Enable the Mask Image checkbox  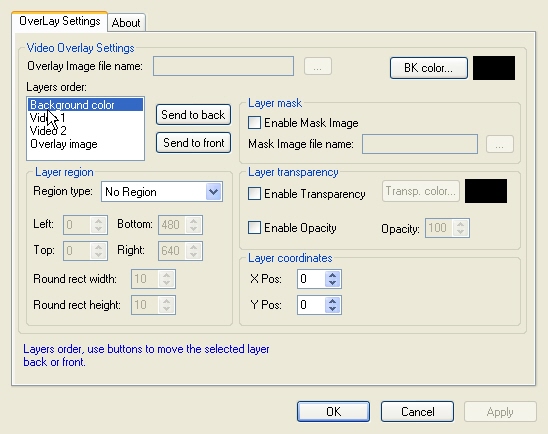point(254,123)
